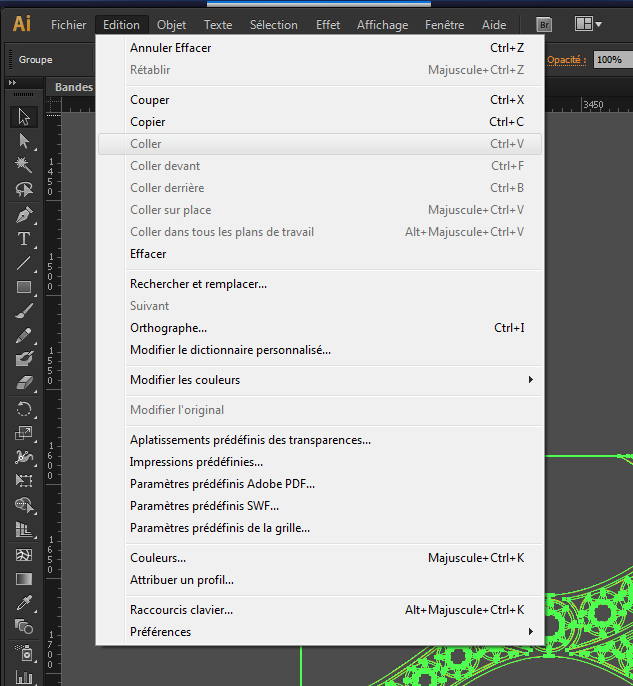This screenshot has height=686, width=633.
Task: Click the tools panel grip handle
Action: pyautogui.click(x=23, y=94)
